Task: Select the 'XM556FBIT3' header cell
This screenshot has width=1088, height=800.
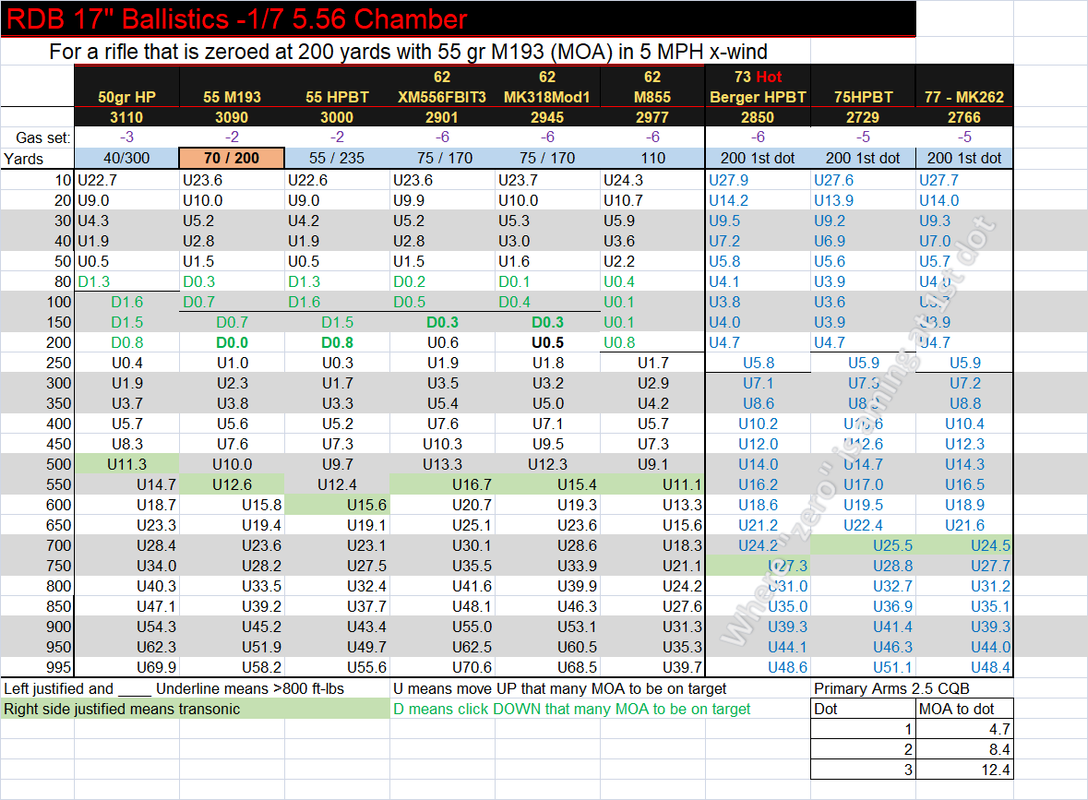Action: point(442,97)
